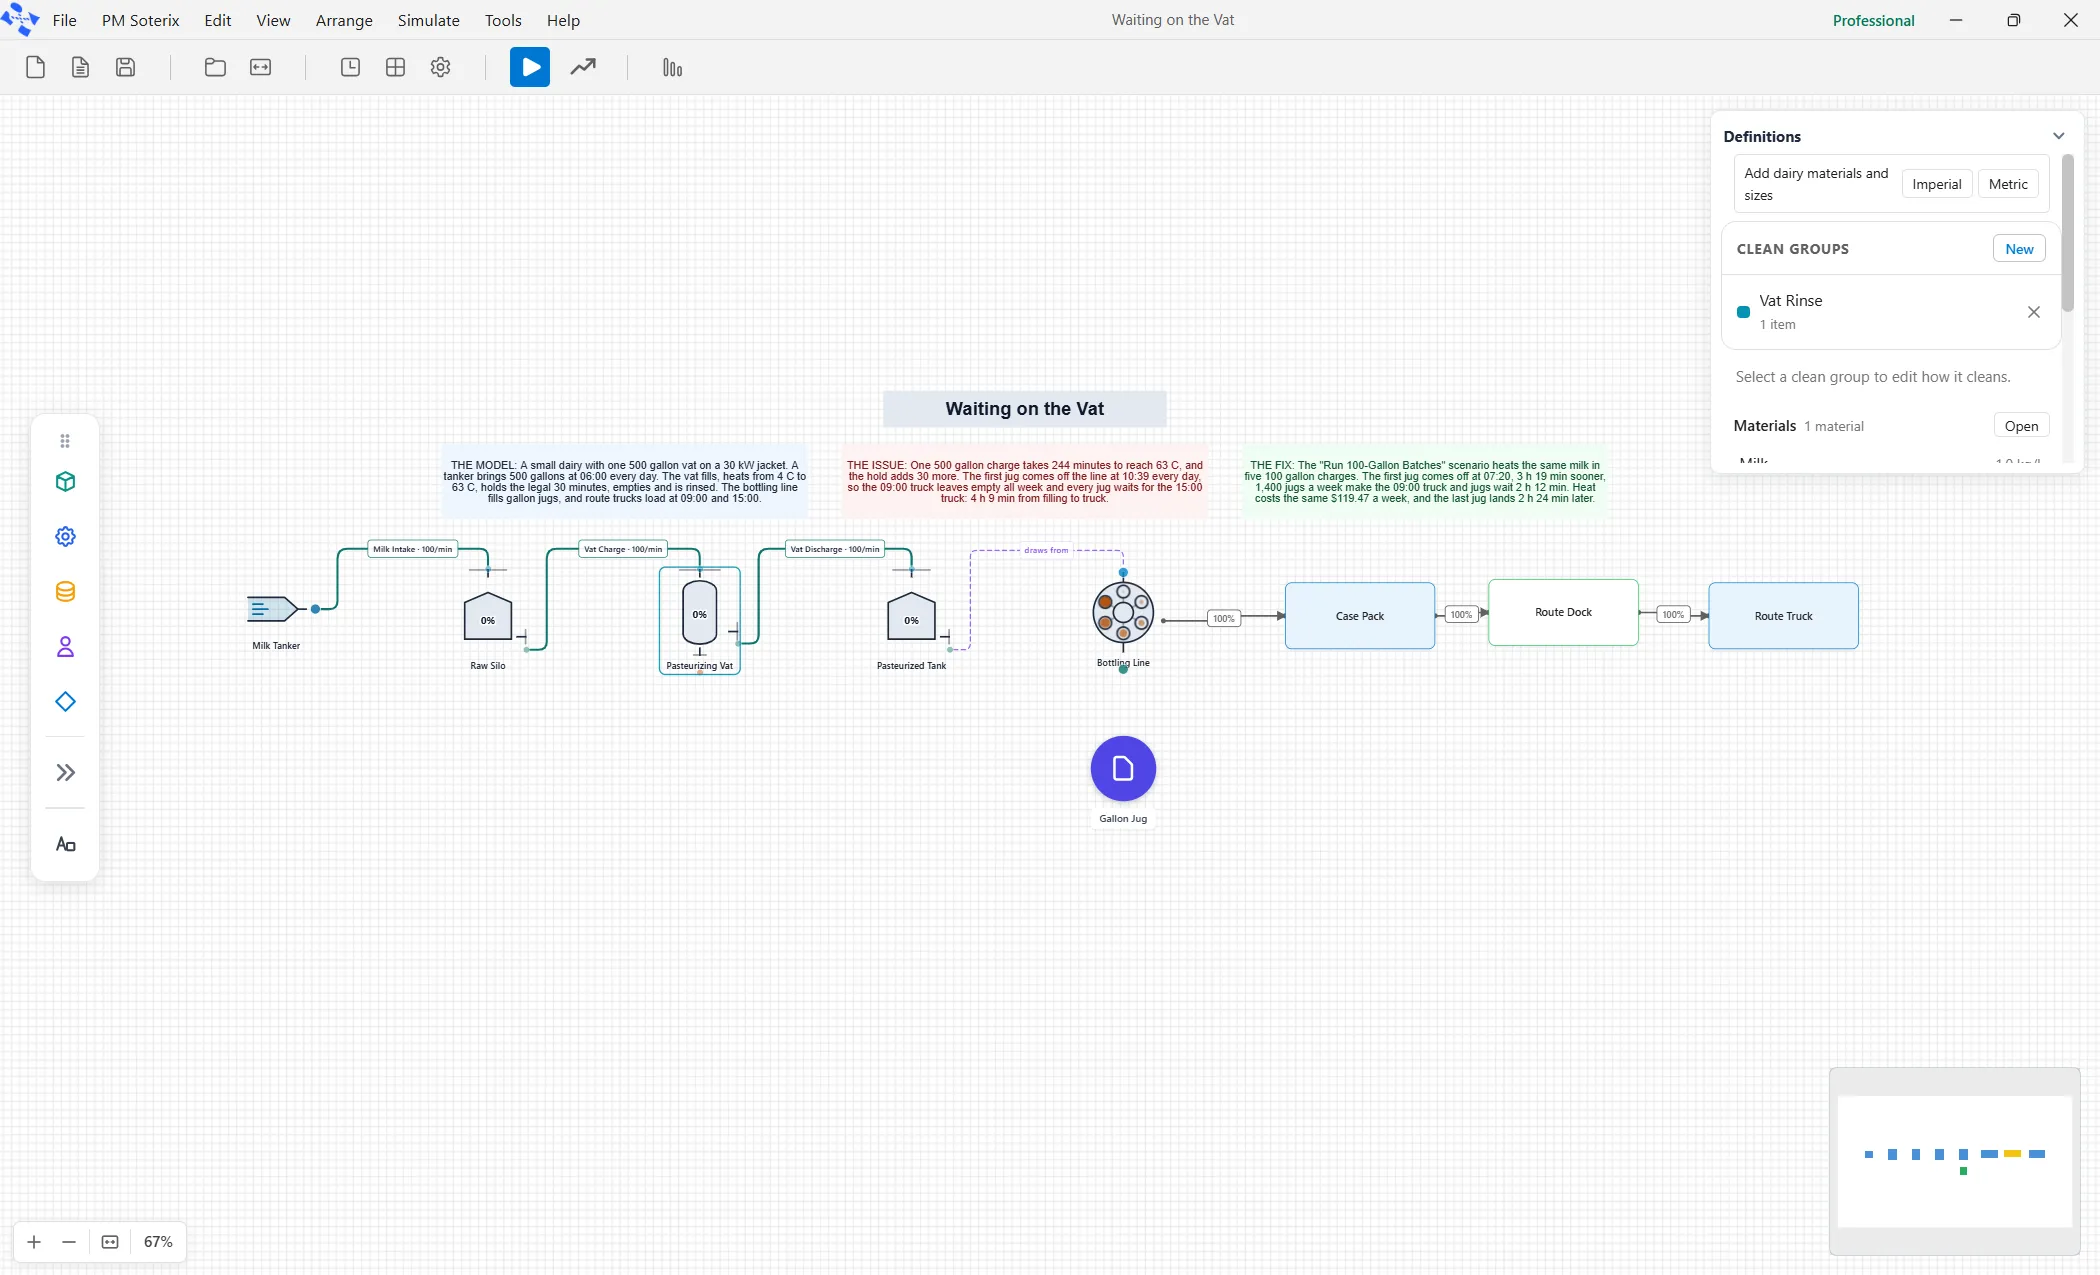Open the trend chart icon
2100x1275 pixels.
583,67
